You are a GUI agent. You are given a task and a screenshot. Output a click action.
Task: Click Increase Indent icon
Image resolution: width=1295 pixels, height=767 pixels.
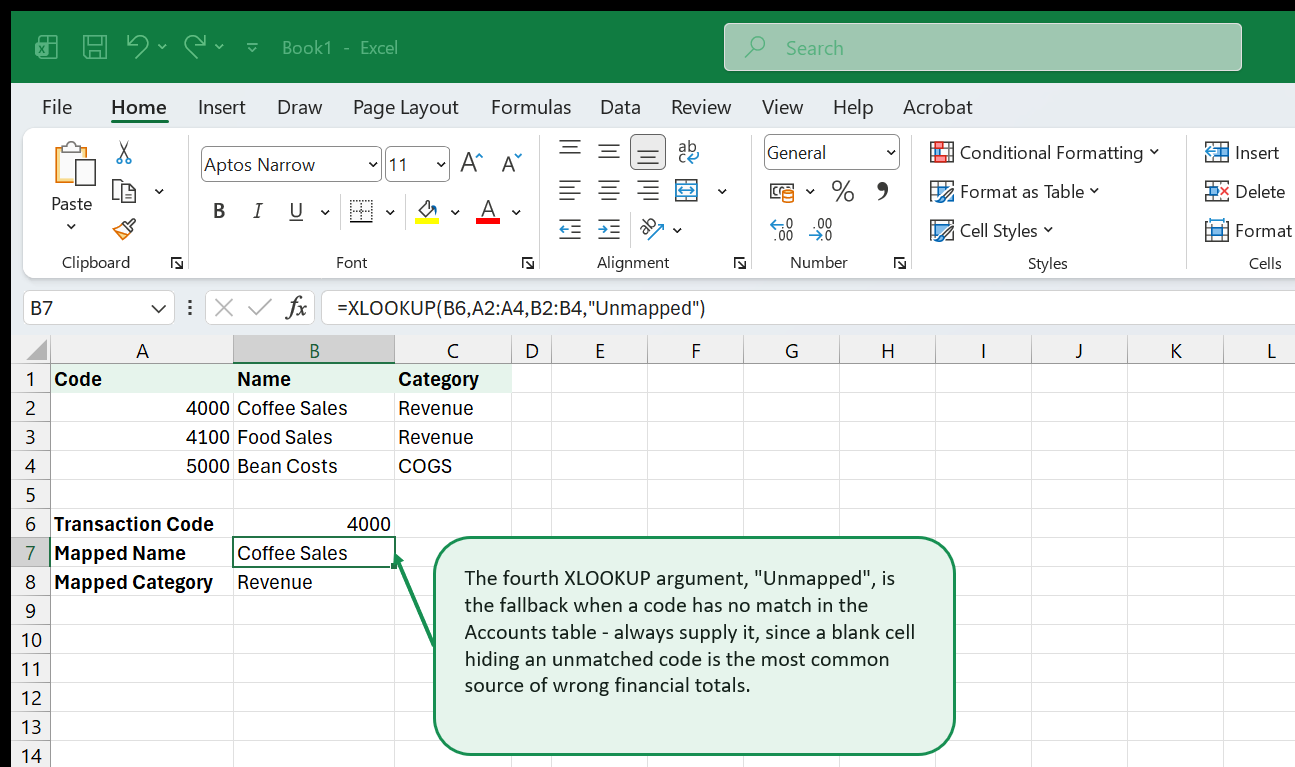[609, 229]
